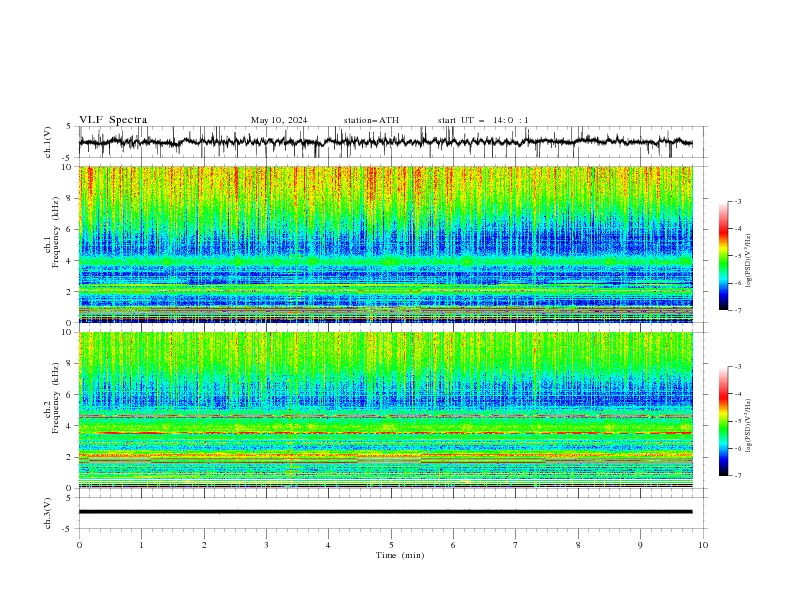
Task: Click the "VLF Spectra" plot title
Action: pyautogui.click(x=113, y=120)
